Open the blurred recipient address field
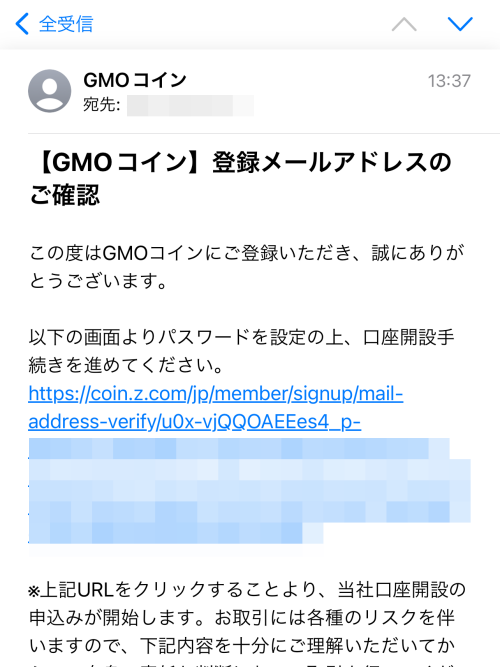 [x=190, y=105]
